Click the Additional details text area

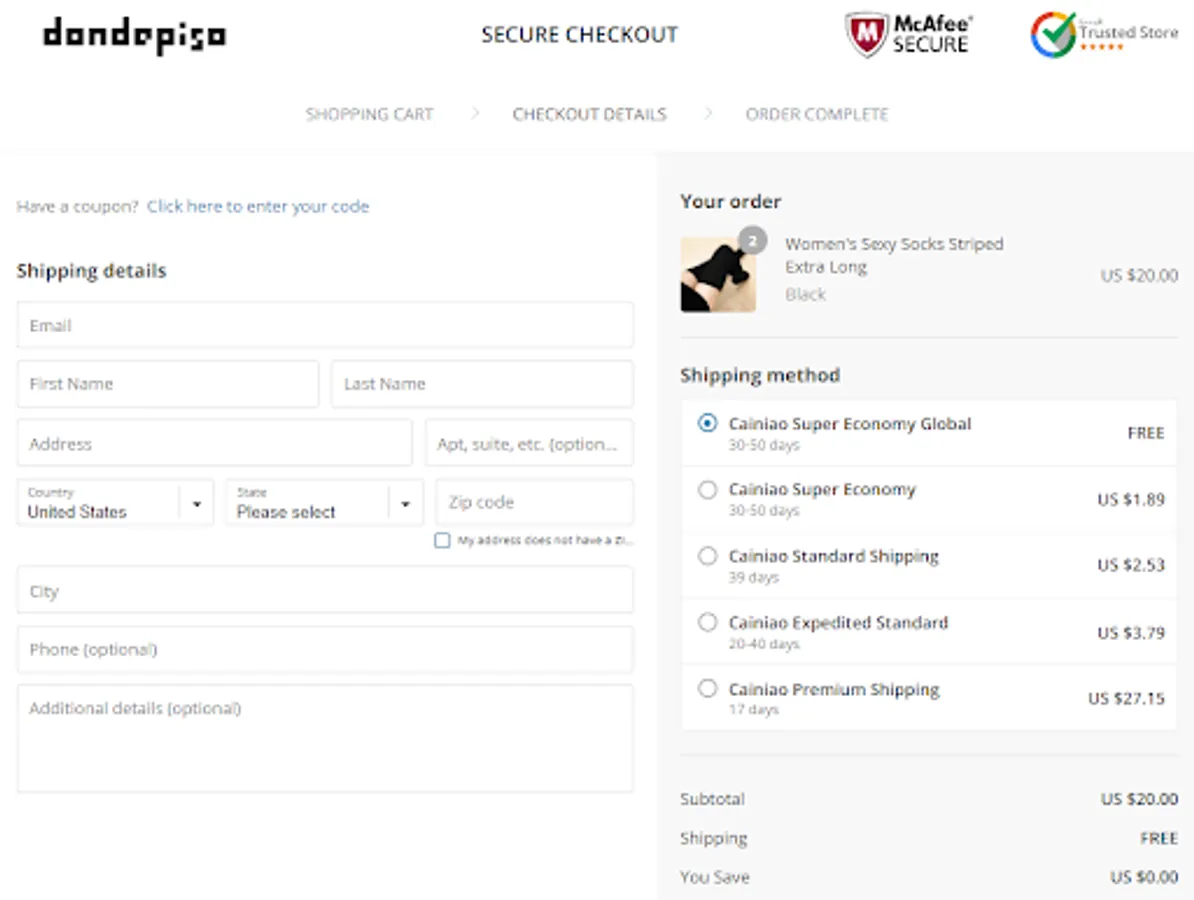click(325, 738)
